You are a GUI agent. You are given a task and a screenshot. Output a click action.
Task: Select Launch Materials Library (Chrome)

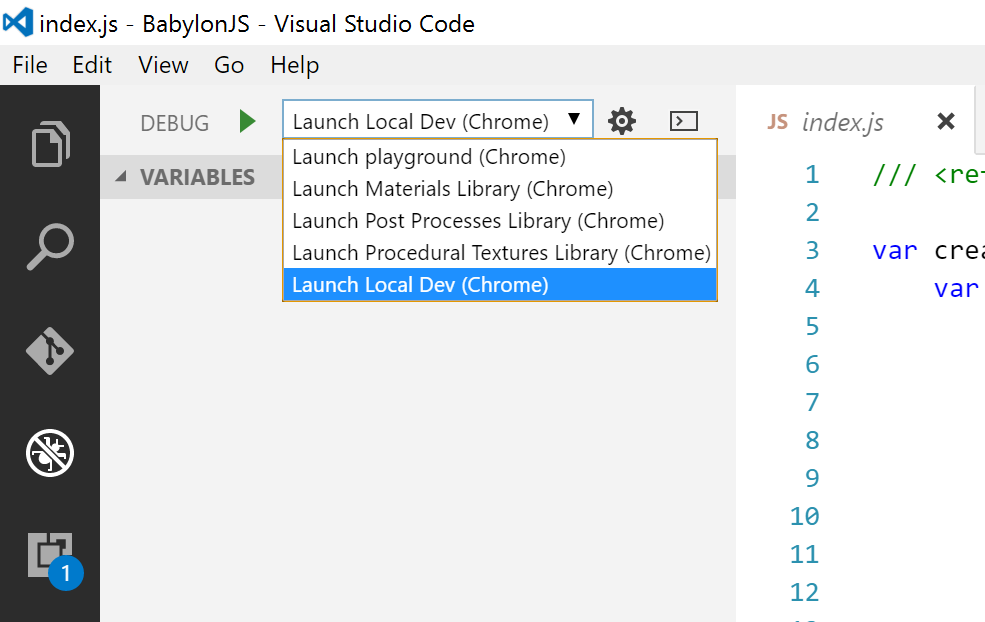499,189
